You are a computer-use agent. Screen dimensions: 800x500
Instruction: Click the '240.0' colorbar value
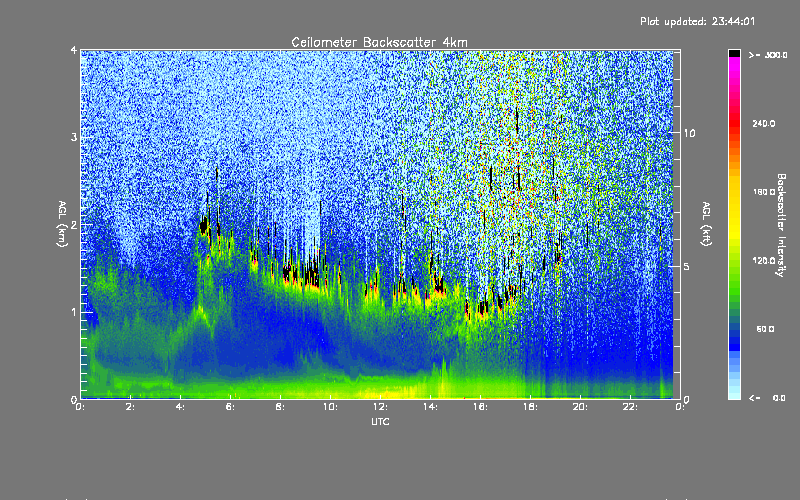tap(764, 123)
